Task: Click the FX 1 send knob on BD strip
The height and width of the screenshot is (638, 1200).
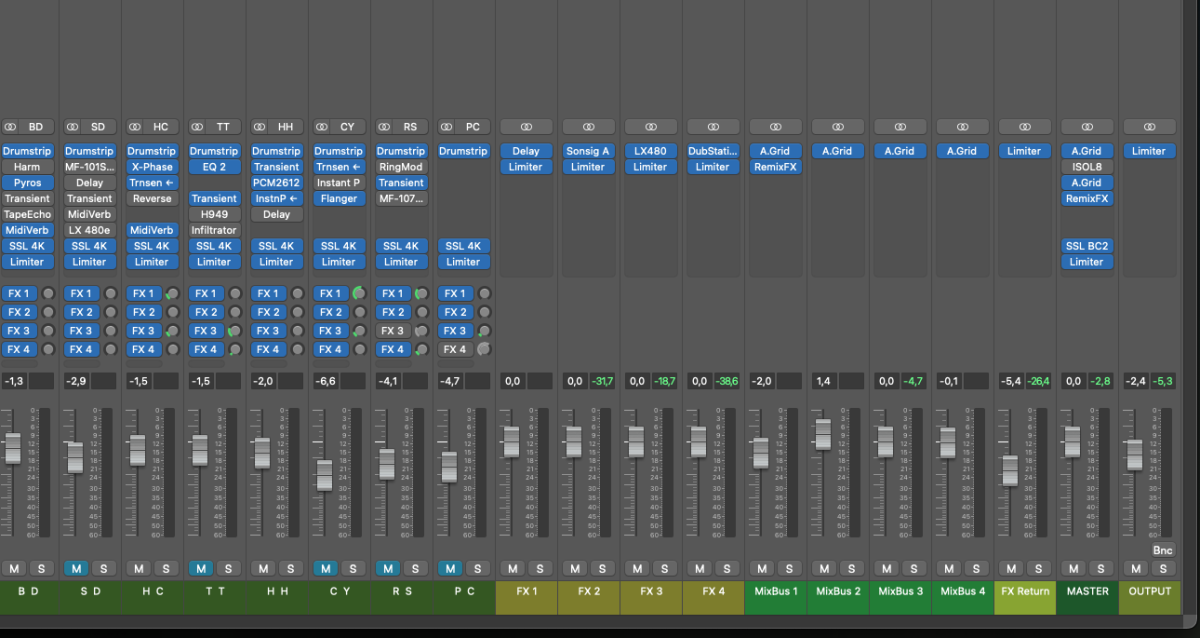Action: [47, 294]
